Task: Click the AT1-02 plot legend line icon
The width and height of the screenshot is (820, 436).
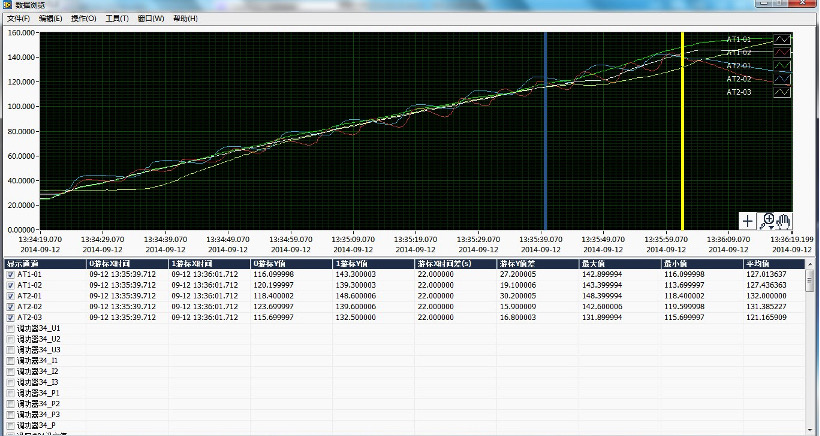Action: pyautogui.click(x=783, y=53)
